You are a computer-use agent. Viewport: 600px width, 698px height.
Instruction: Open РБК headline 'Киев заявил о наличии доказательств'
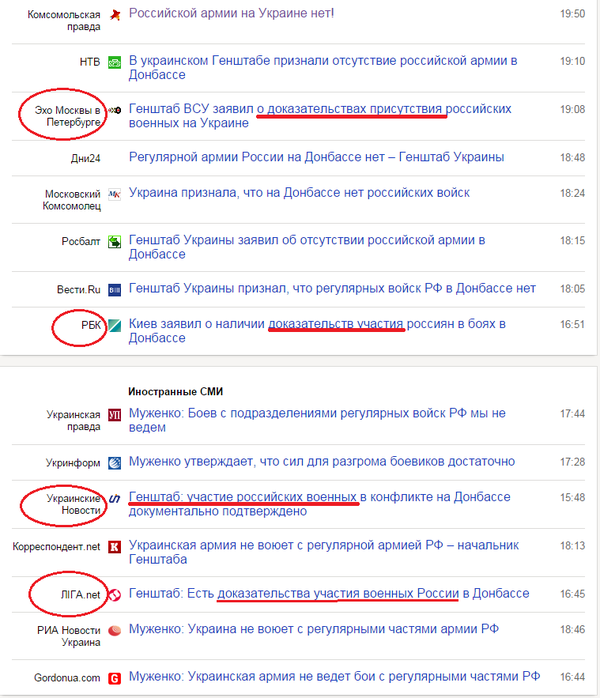317,331
